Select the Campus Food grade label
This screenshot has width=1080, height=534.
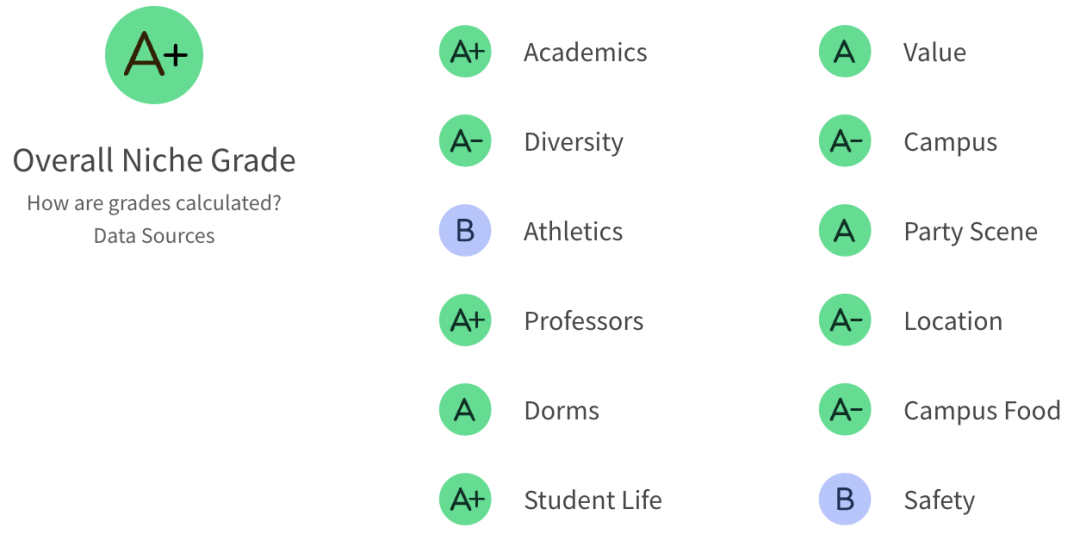(x=982, y=411)
